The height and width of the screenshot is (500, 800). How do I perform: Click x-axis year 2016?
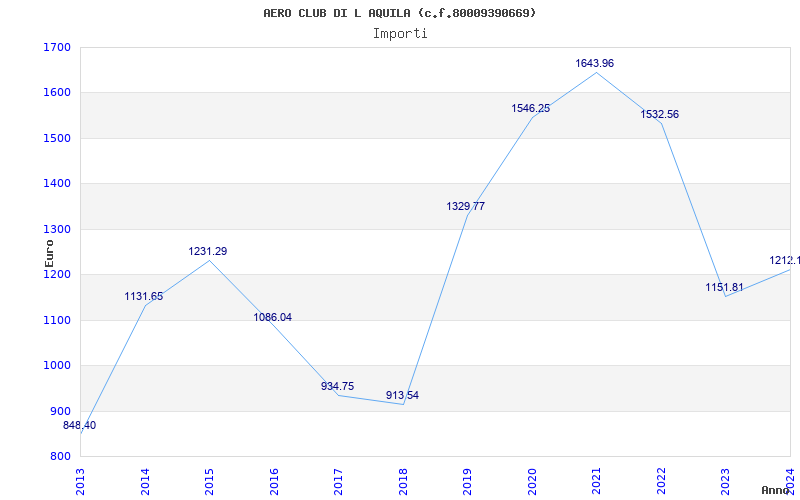click(x=274, y=481)
